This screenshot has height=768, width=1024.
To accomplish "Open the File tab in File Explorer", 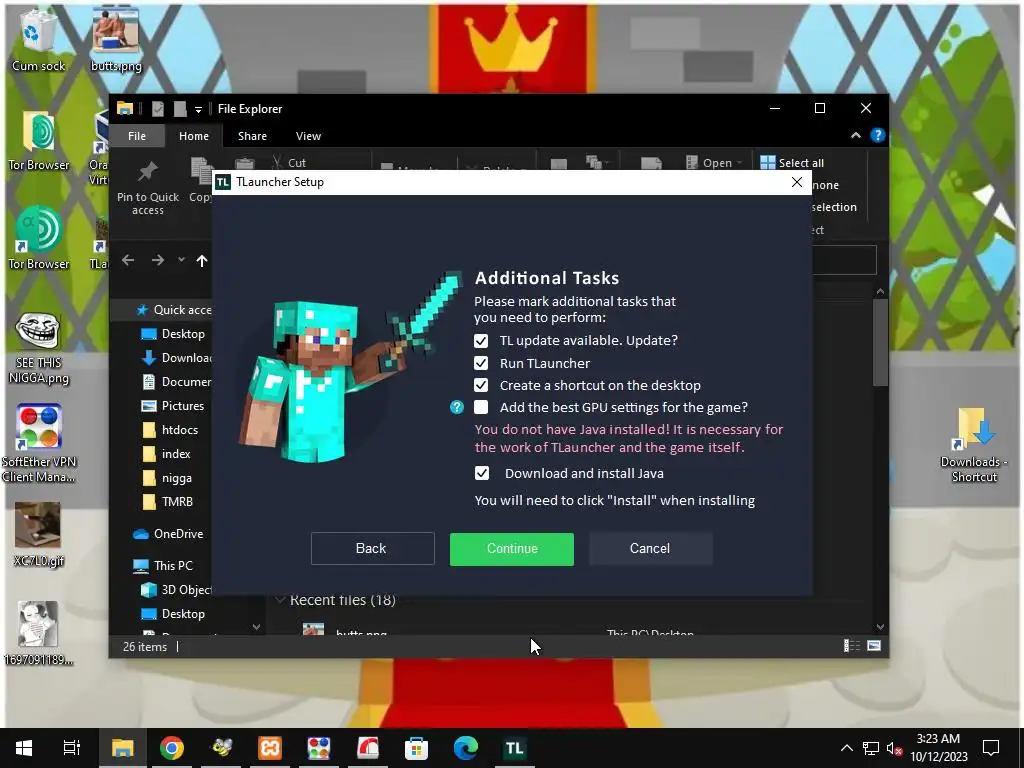I will (137, 136).
